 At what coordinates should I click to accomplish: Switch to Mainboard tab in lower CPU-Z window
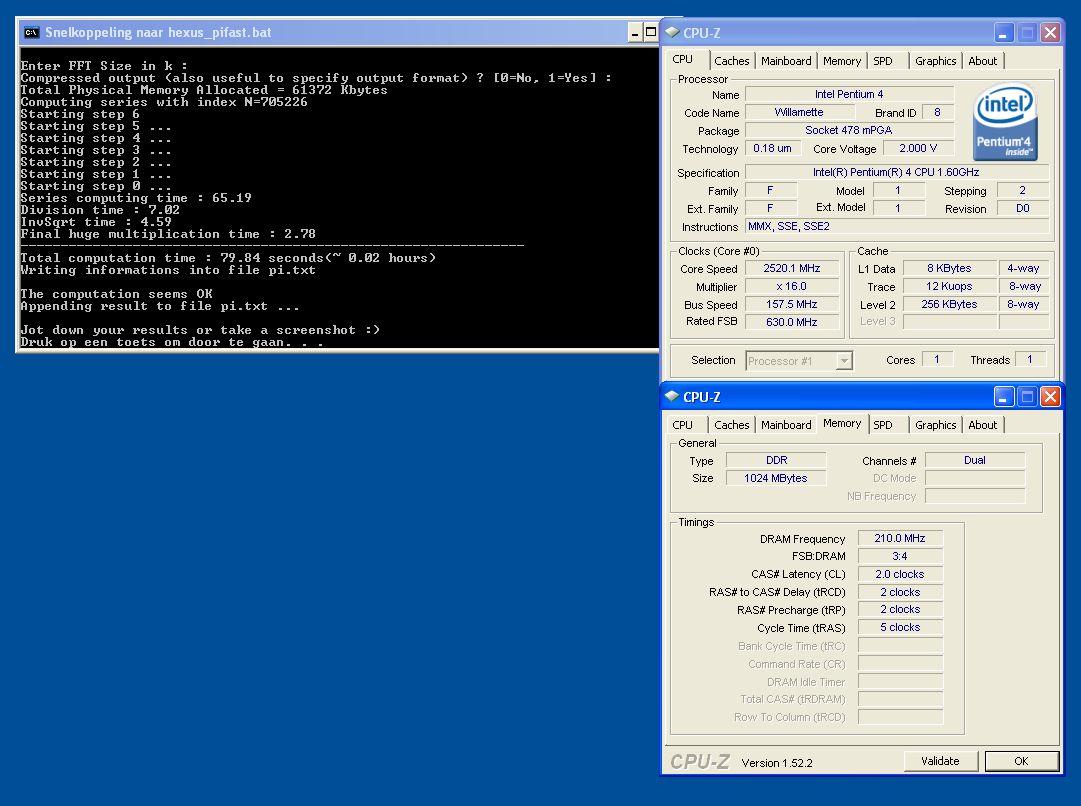pos(786,425)
